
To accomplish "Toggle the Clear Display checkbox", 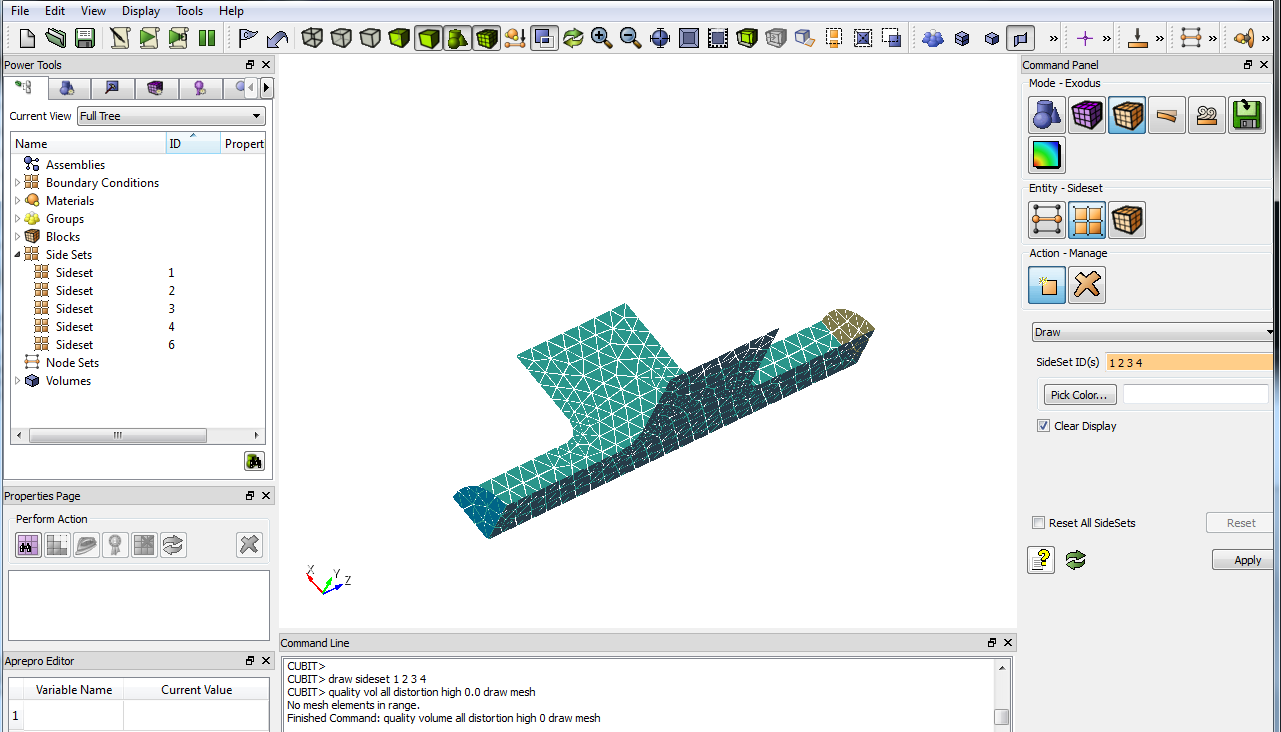I will point(1044,426).
